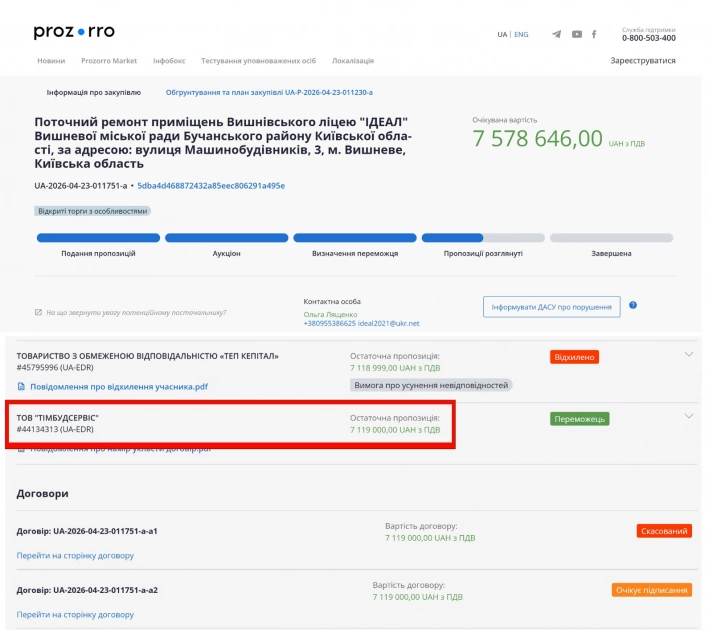Click the contact email ideal2021@ukr.net
The width and height of the screenshot is (713, 630).
pyautogui.click(x=388, y=323)
